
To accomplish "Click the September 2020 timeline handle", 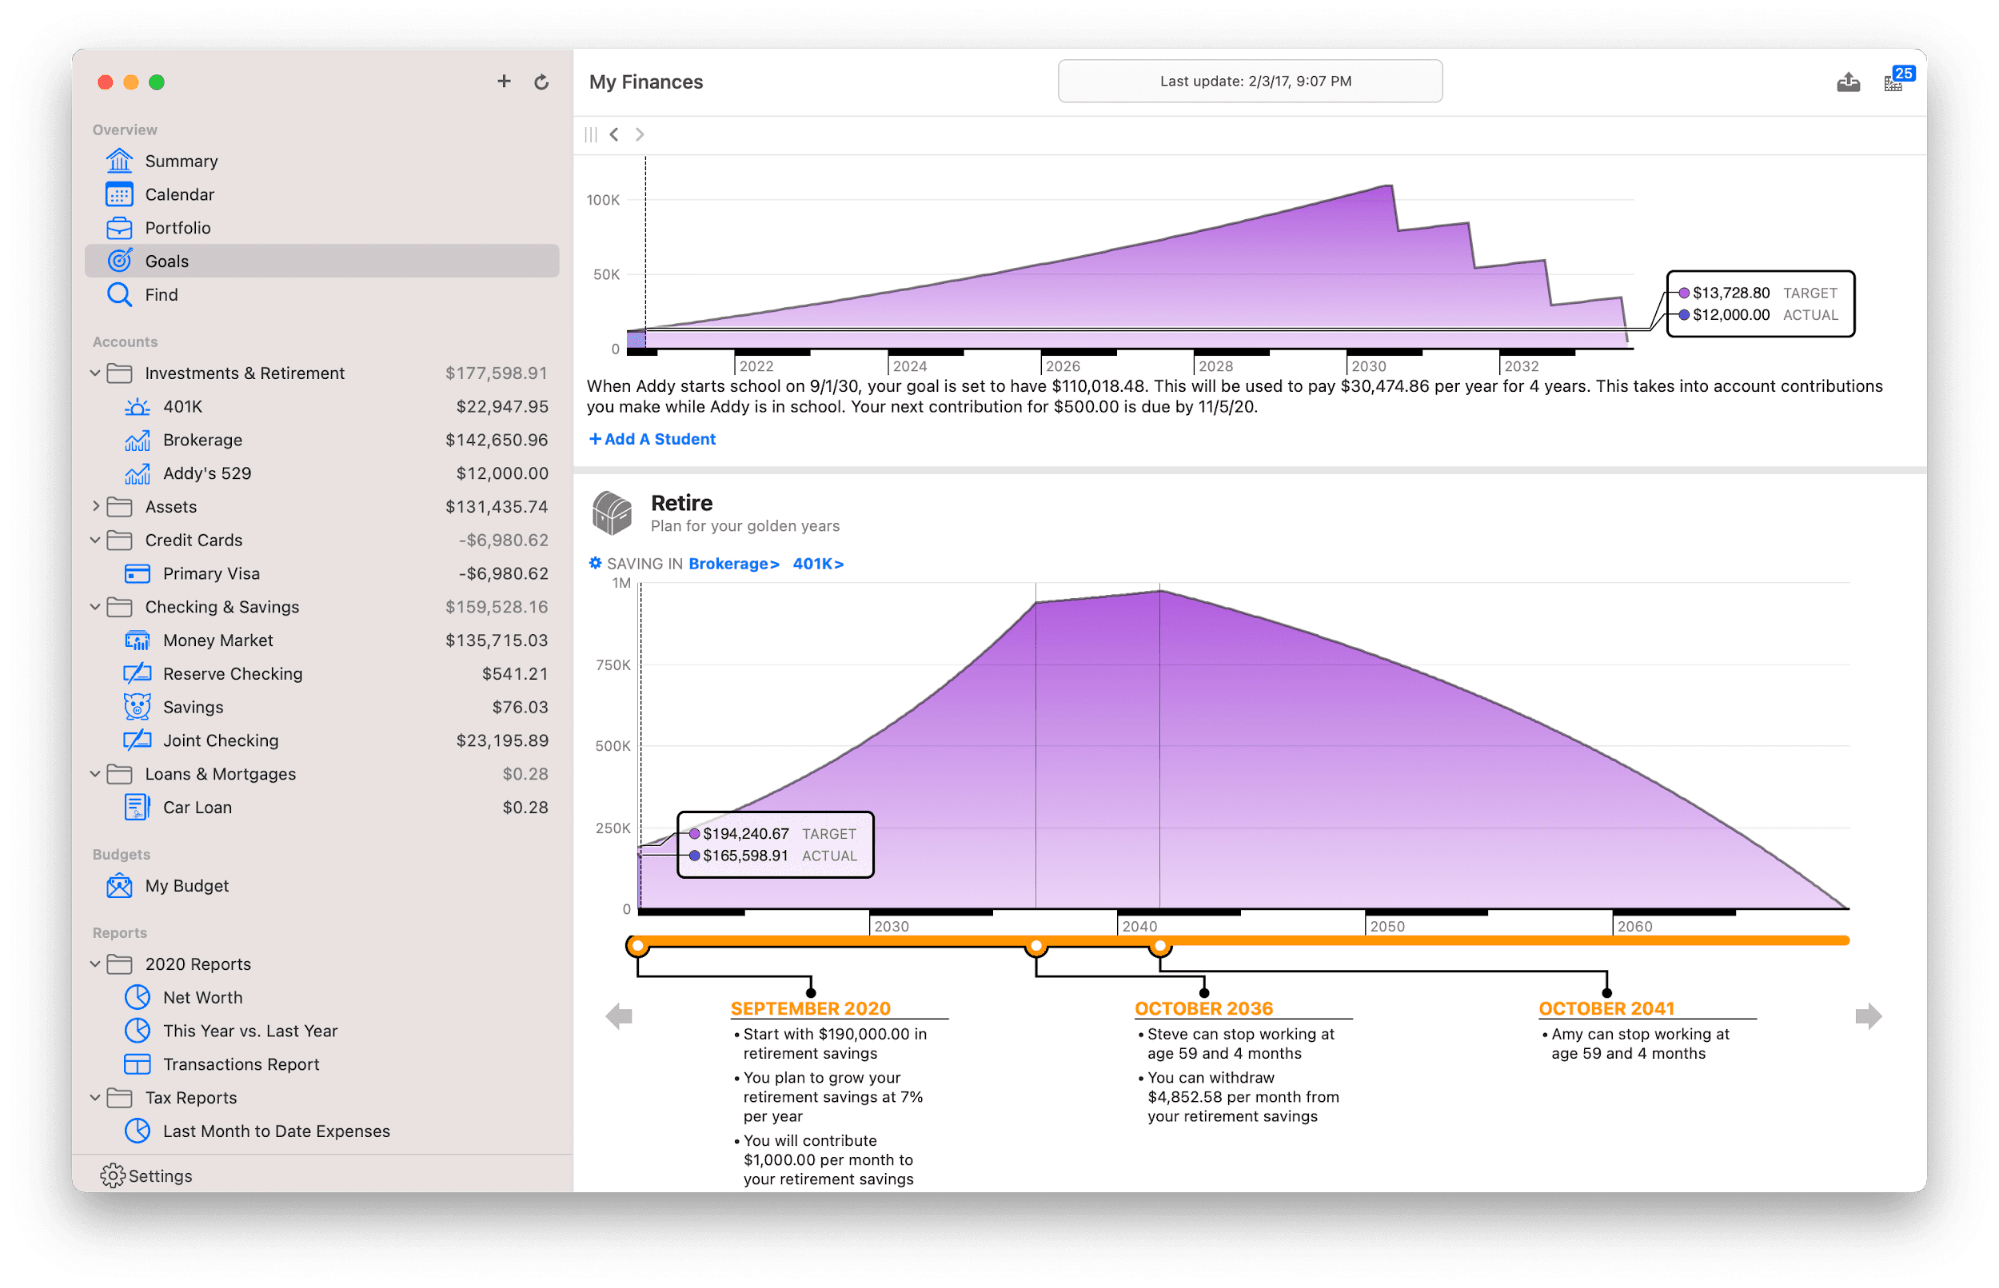I will pyautogui.click(x=637, y=945).
